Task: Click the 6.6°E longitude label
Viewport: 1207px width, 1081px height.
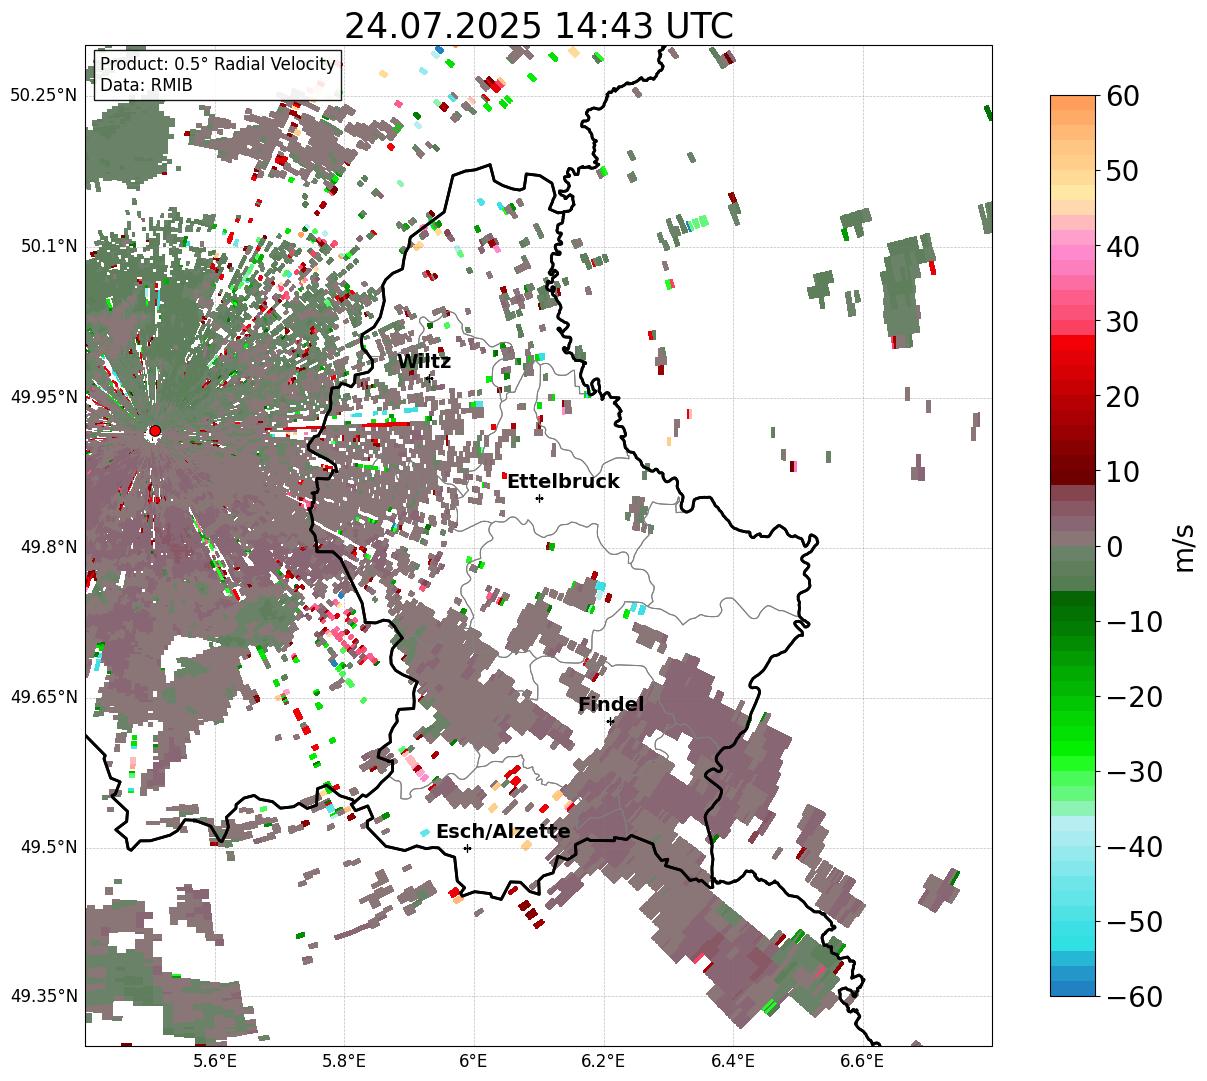Action: 862,1061
